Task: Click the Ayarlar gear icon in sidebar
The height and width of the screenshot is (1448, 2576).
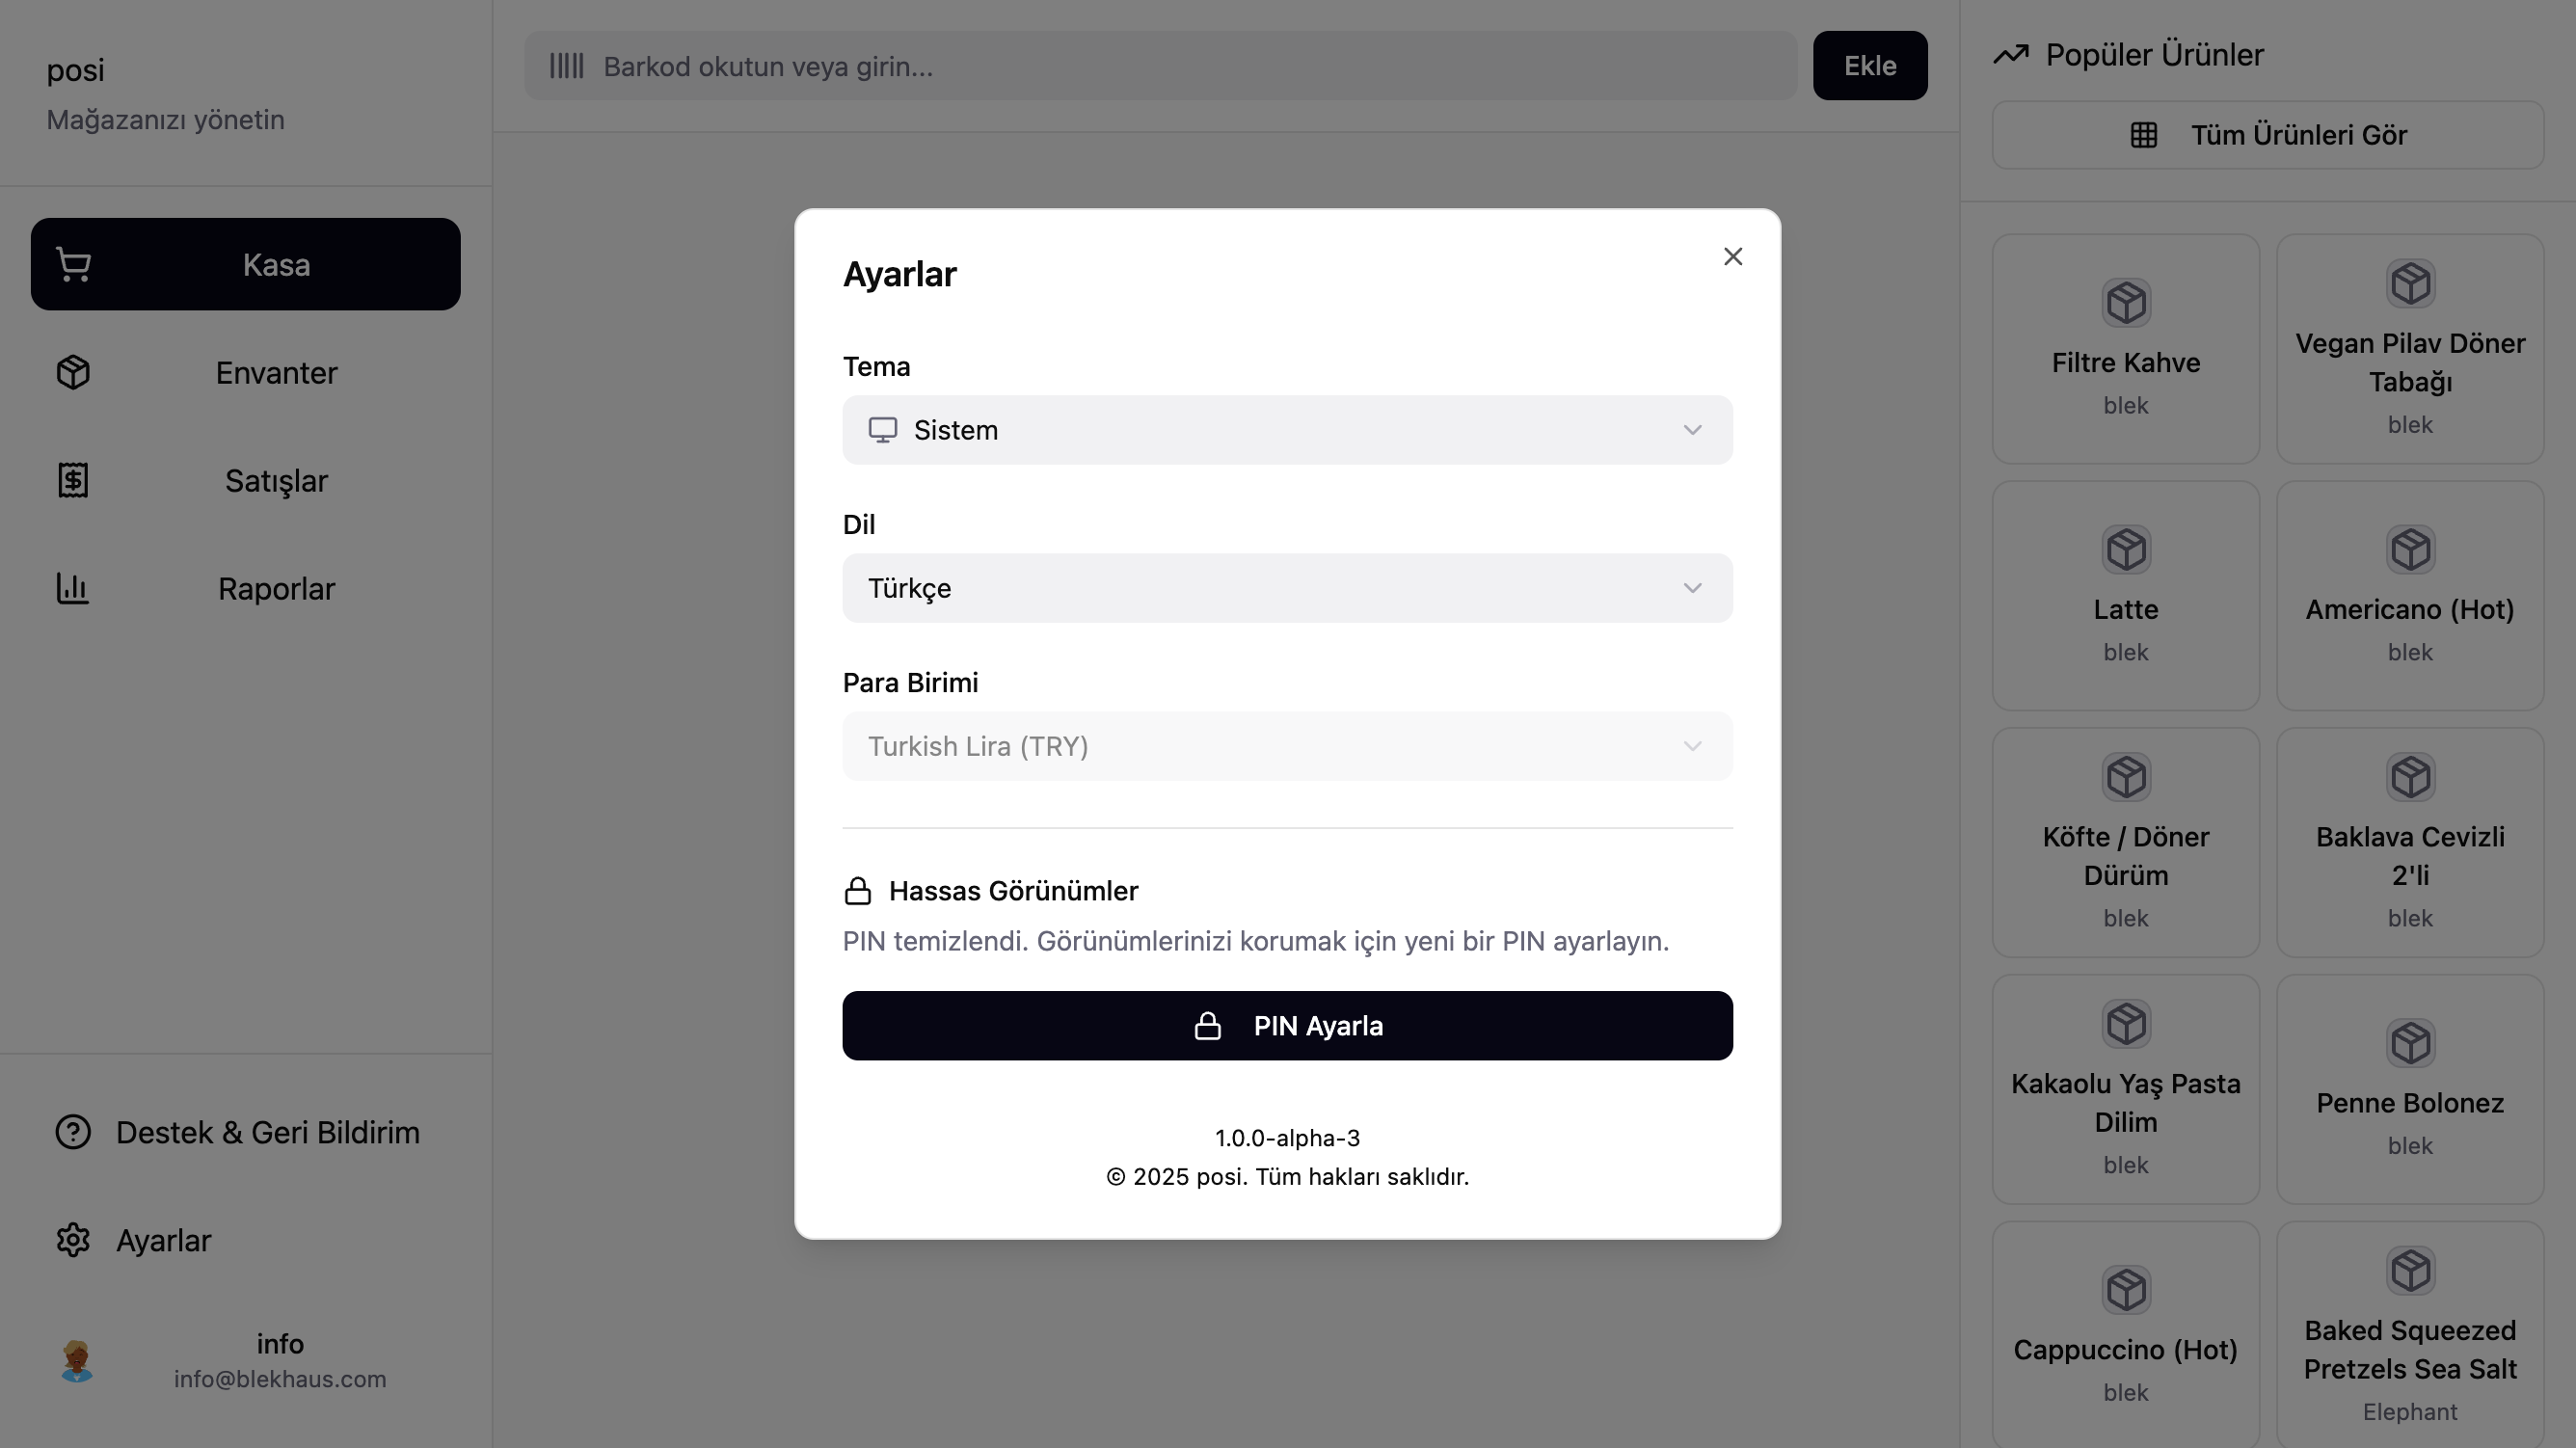Action: tap(73, 1240)
